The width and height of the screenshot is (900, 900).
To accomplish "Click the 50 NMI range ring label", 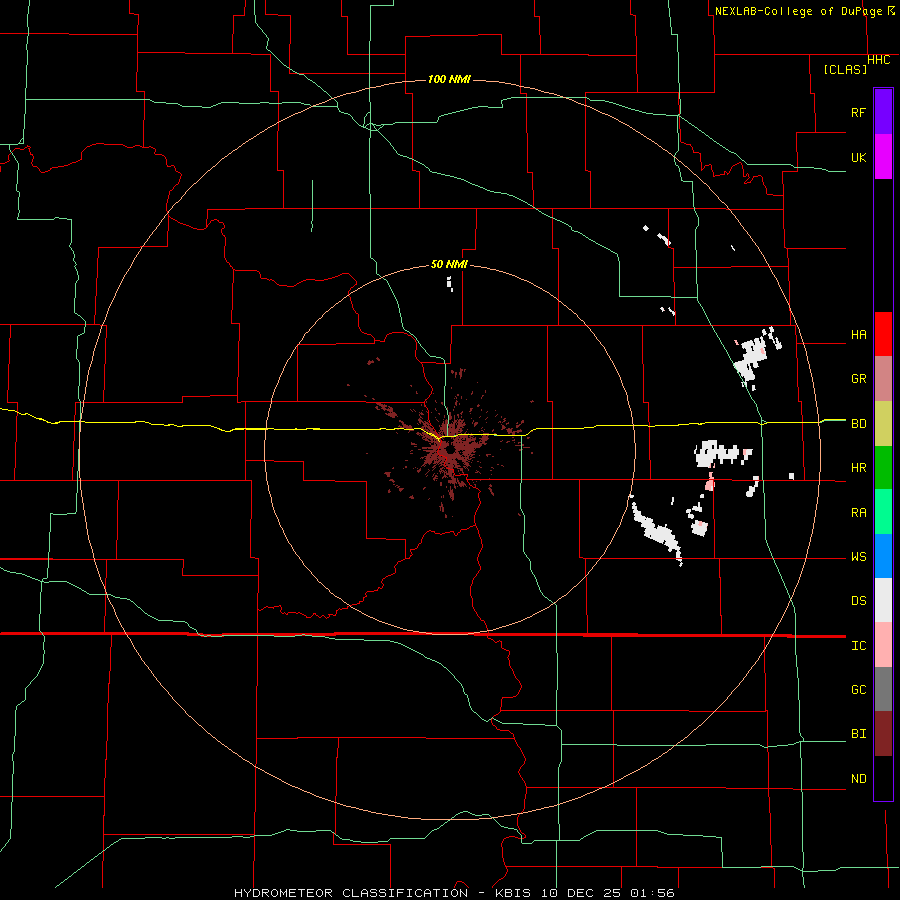I will tap(449, 264).
